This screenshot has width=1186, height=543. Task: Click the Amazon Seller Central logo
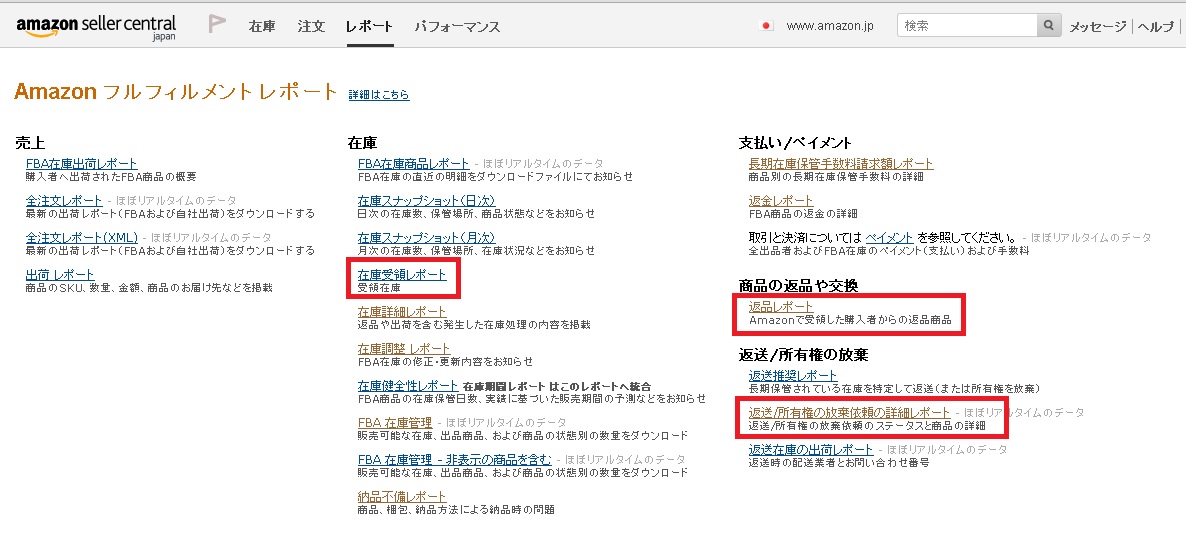(96, 26)
